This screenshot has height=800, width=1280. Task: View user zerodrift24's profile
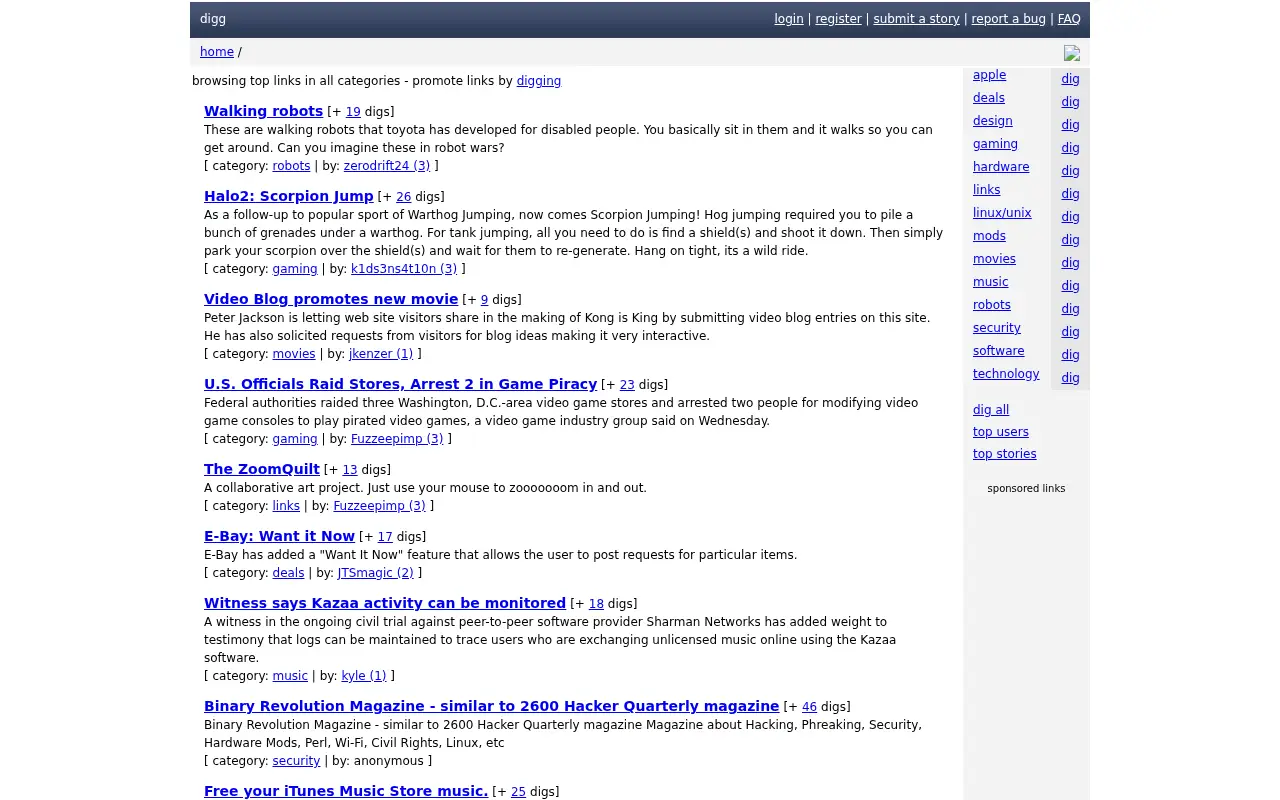[x=387, y=166]
